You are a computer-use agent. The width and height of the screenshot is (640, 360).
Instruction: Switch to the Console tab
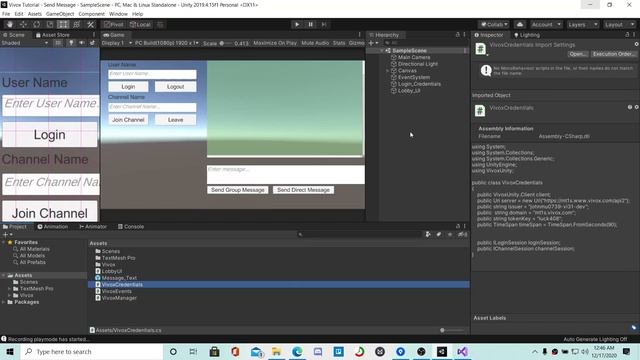[131, 227]
